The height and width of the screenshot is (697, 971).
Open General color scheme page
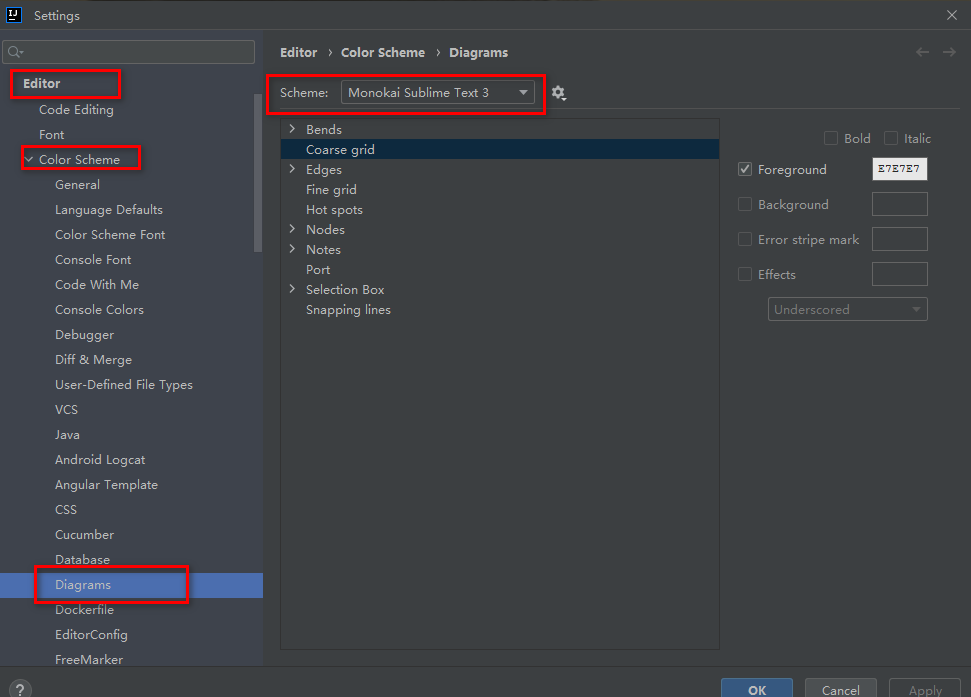tap(77, 184)
